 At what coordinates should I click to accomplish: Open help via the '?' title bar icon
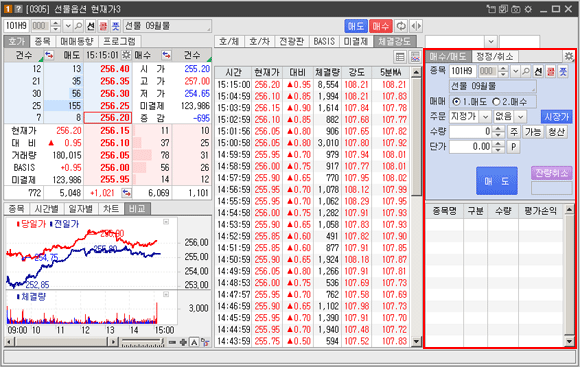pyautogui.click(x=18, y=9)
